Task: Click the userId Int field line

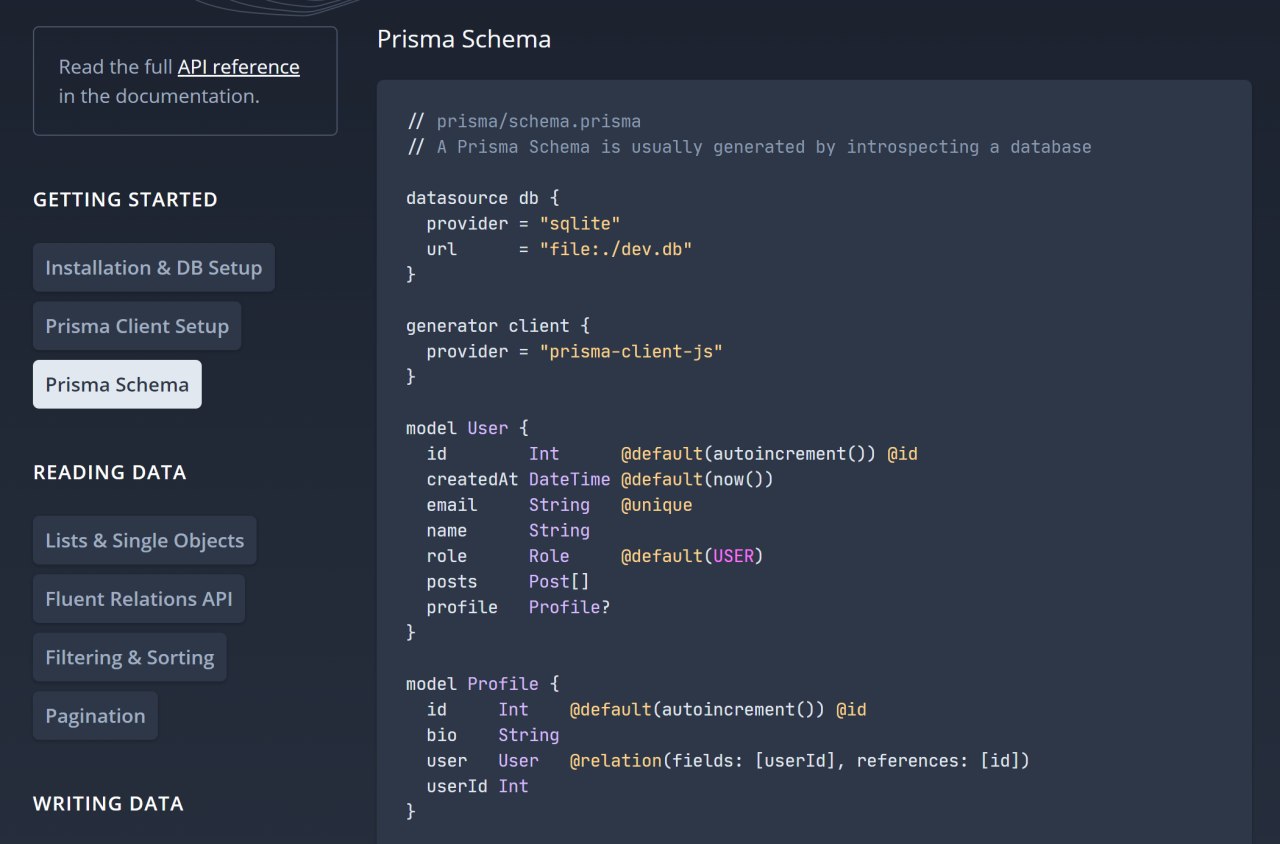Action: pos(478,786)
